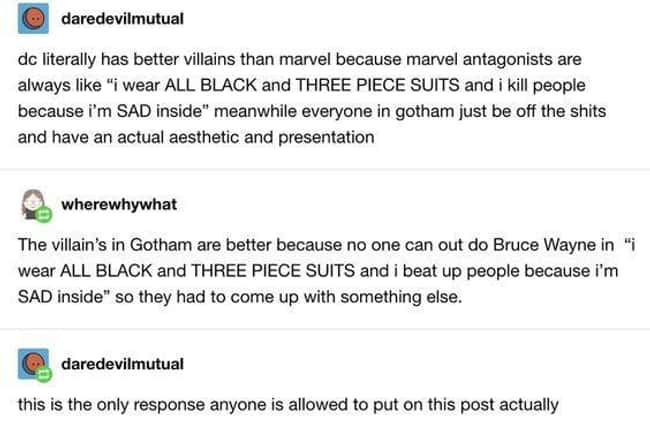Click daredevilmutual's avatar on the last reply
This screenshot has height=434, width=650.
[x=33, y=364]
